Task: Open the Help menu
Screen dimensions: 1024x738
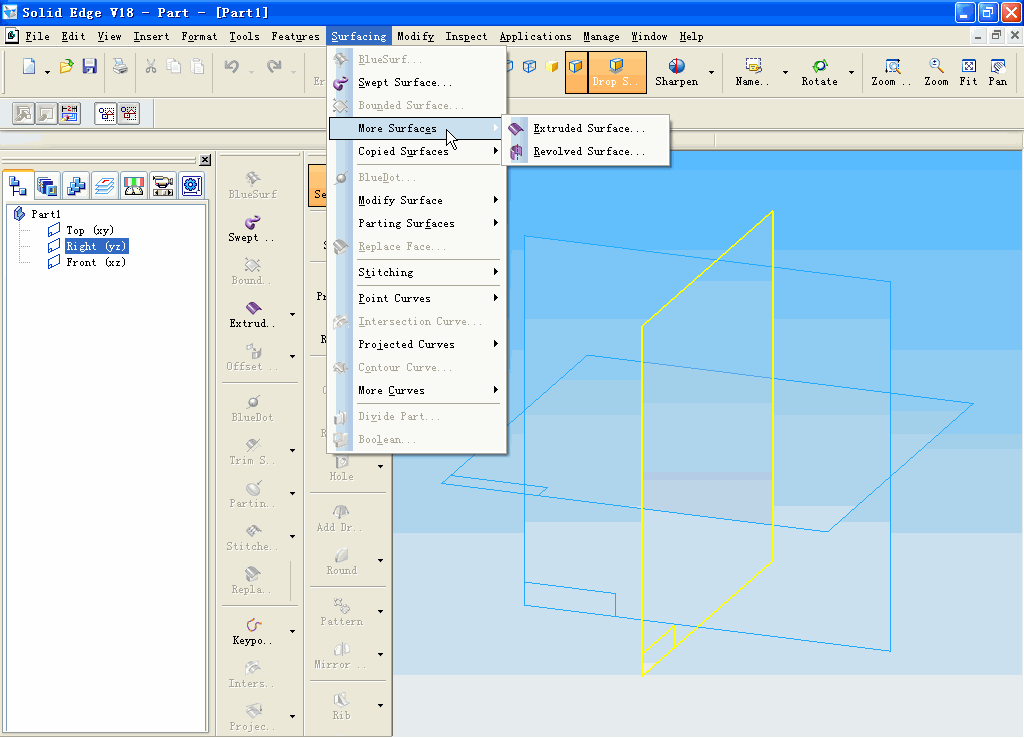Action: point(691,37)
